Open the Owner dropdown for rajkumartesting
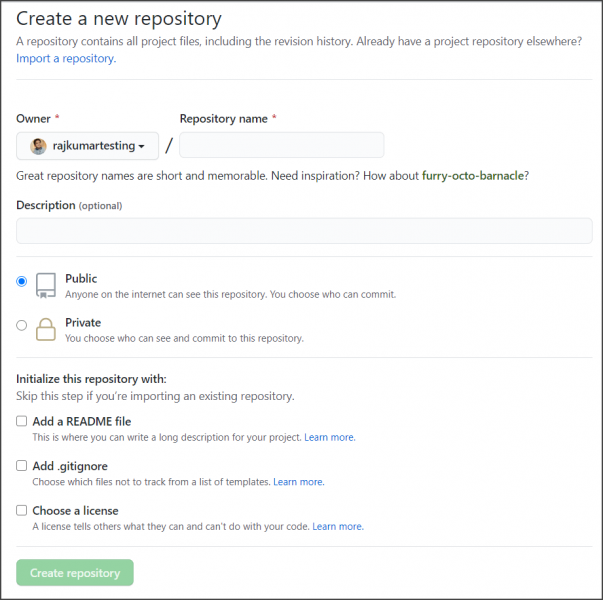The height and width of the screenshot is (600, 603). coord(88,146)
